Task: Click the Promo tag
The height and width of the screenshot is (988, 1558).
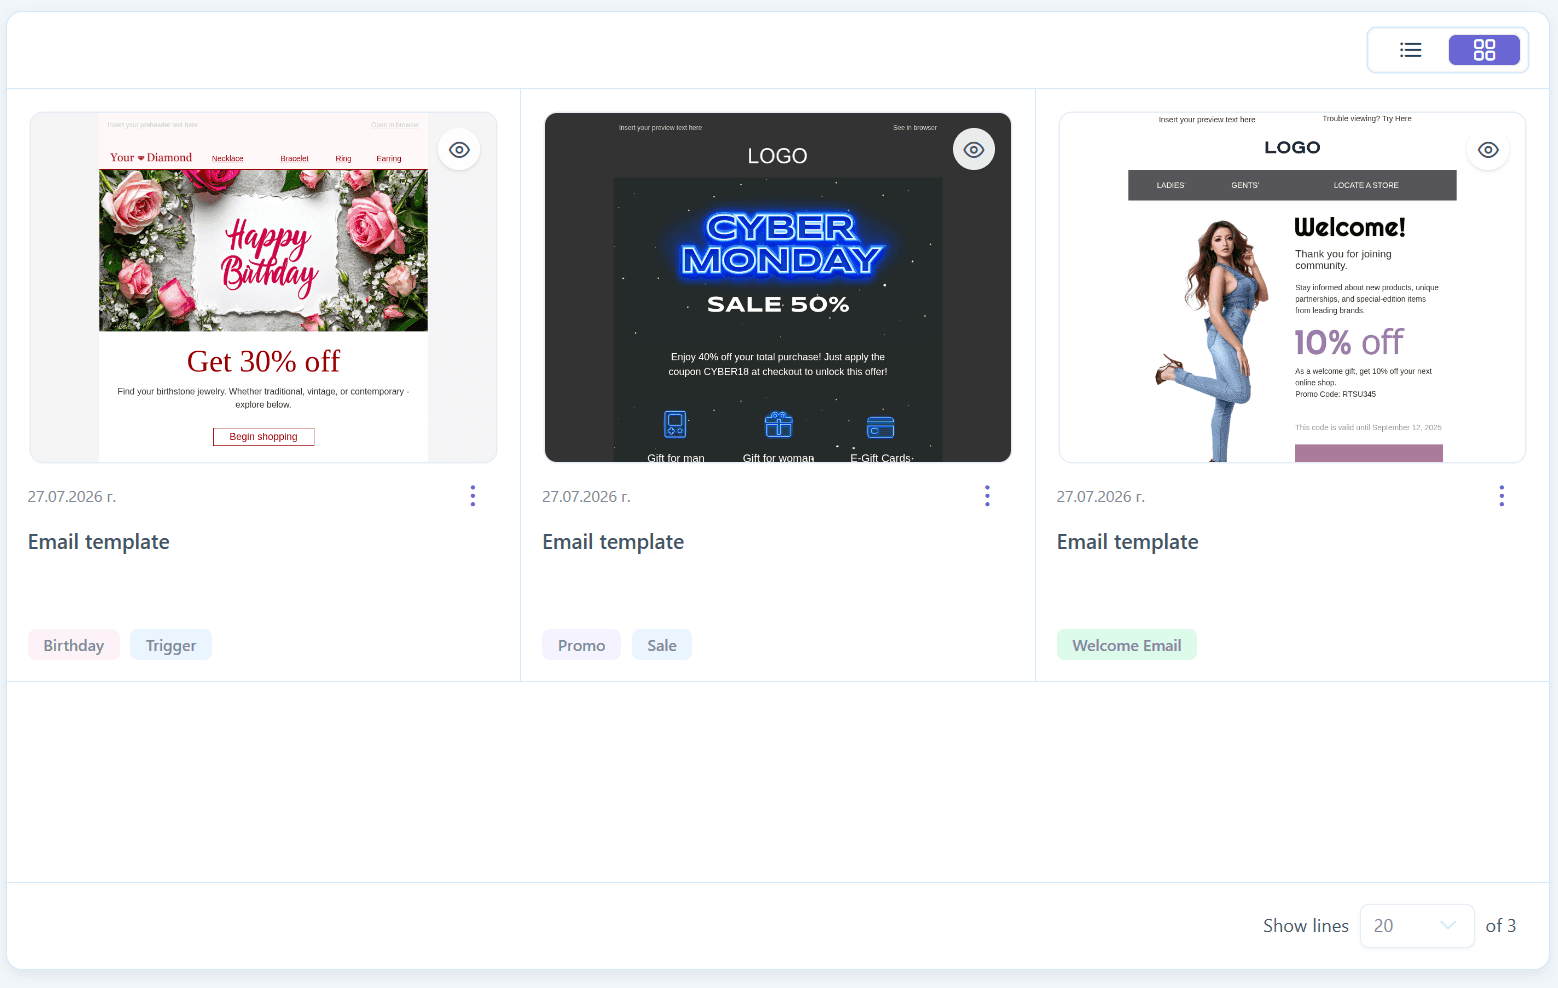Action: tap(582, 645)
